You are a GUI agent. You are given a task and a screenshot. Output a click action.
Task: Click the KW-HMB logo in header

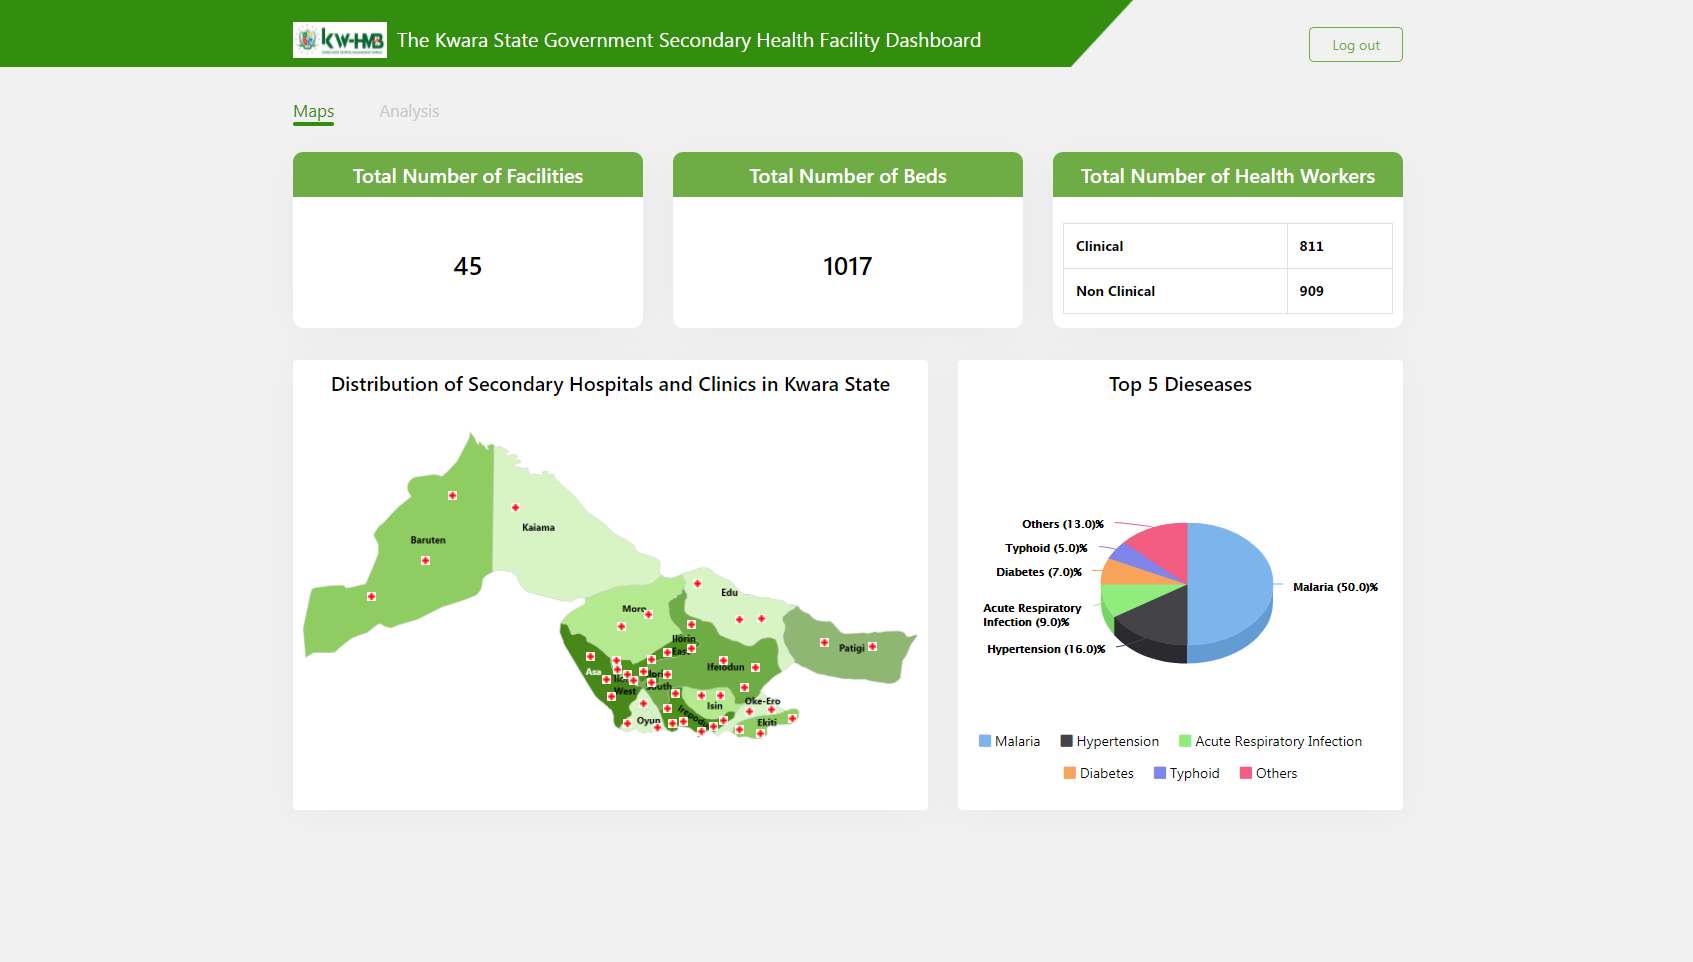[x=340, y=40]
